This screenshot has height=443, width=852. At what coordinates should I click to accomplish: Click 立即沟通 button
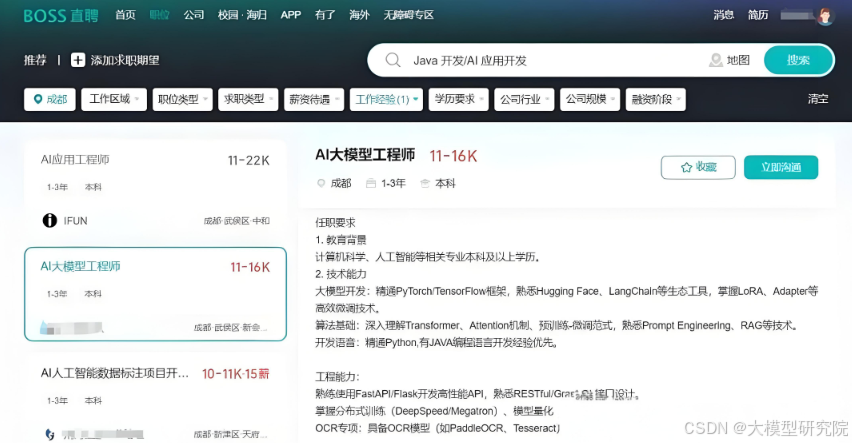click(781, 167)
